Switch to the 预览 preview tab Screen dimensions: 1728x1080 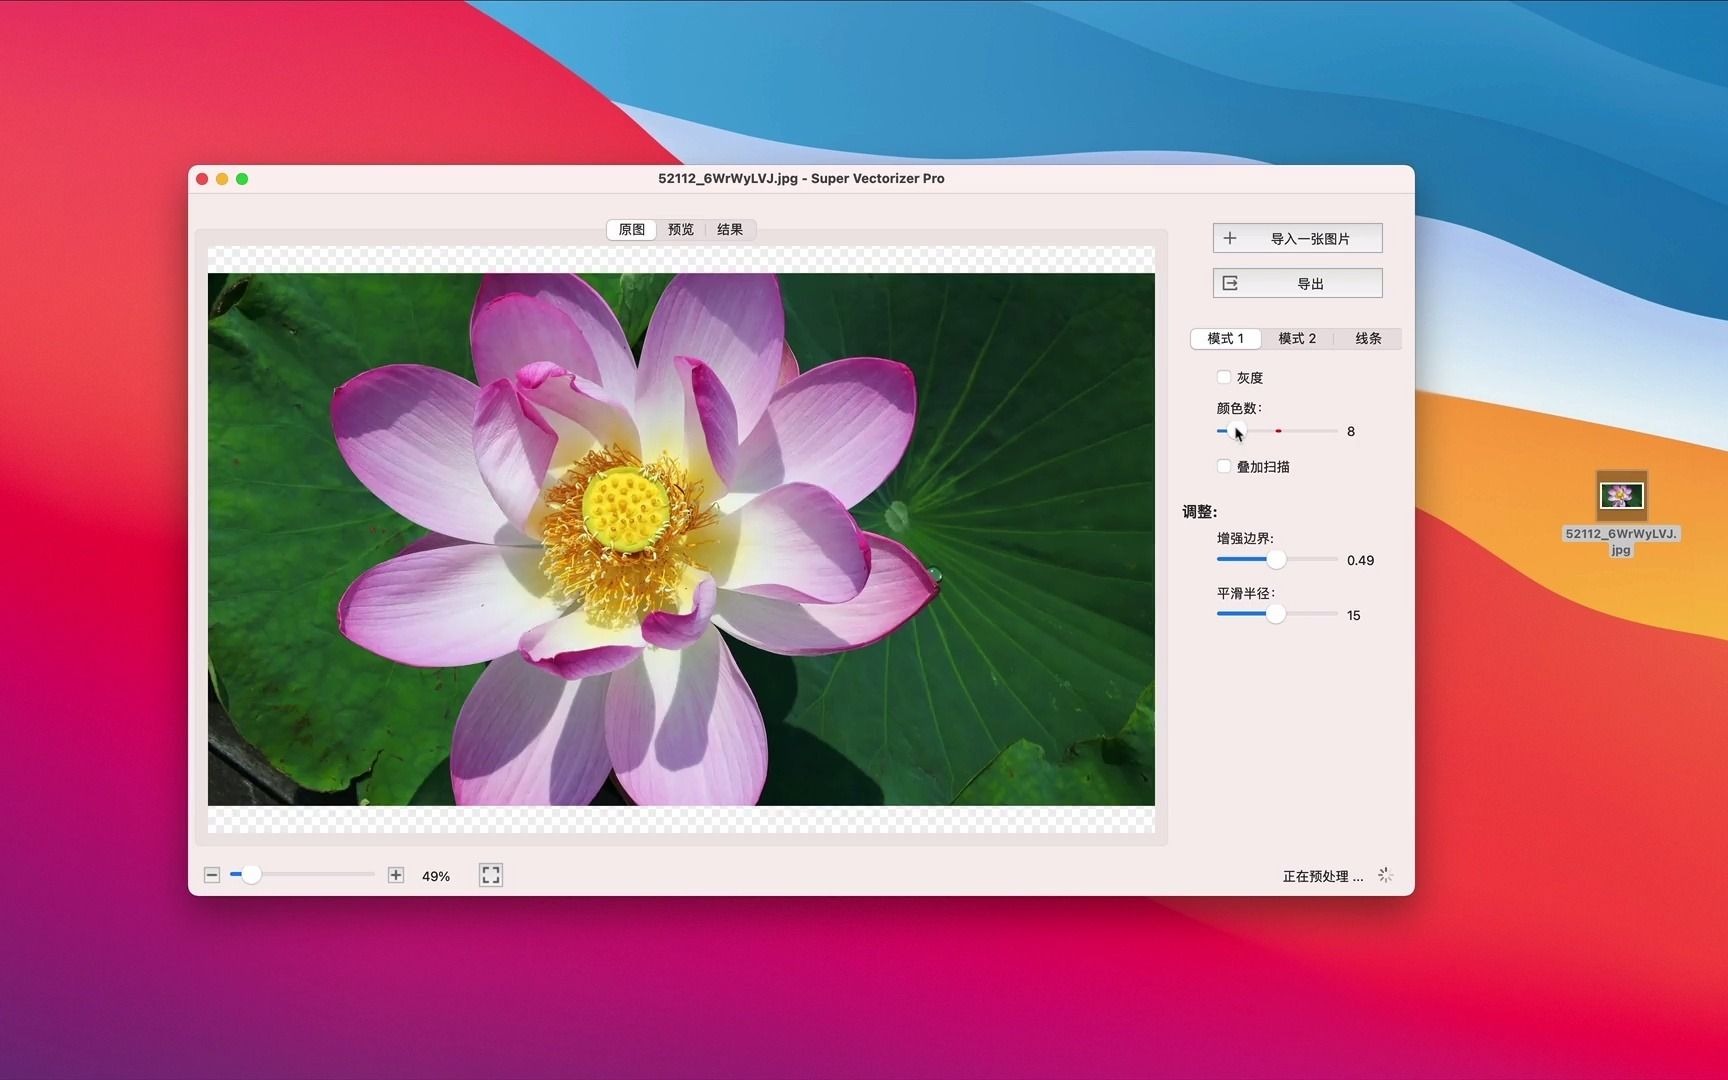680,229
